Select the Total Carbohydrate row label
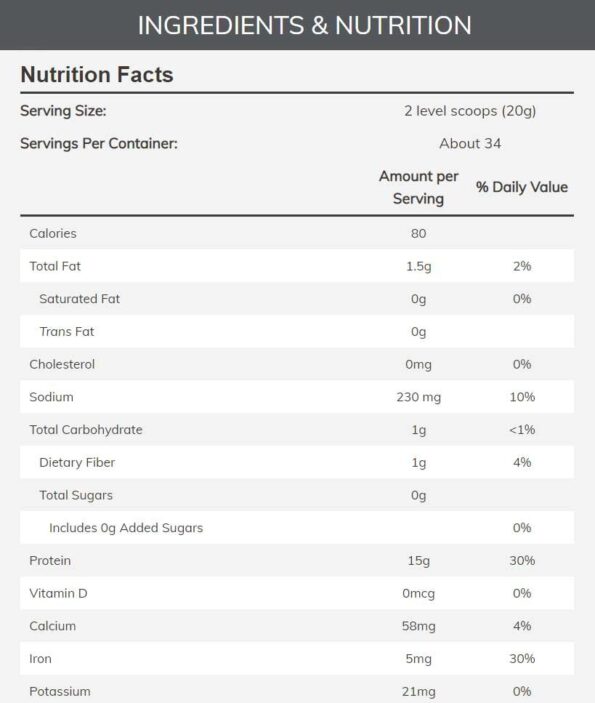 coord(86,430)
